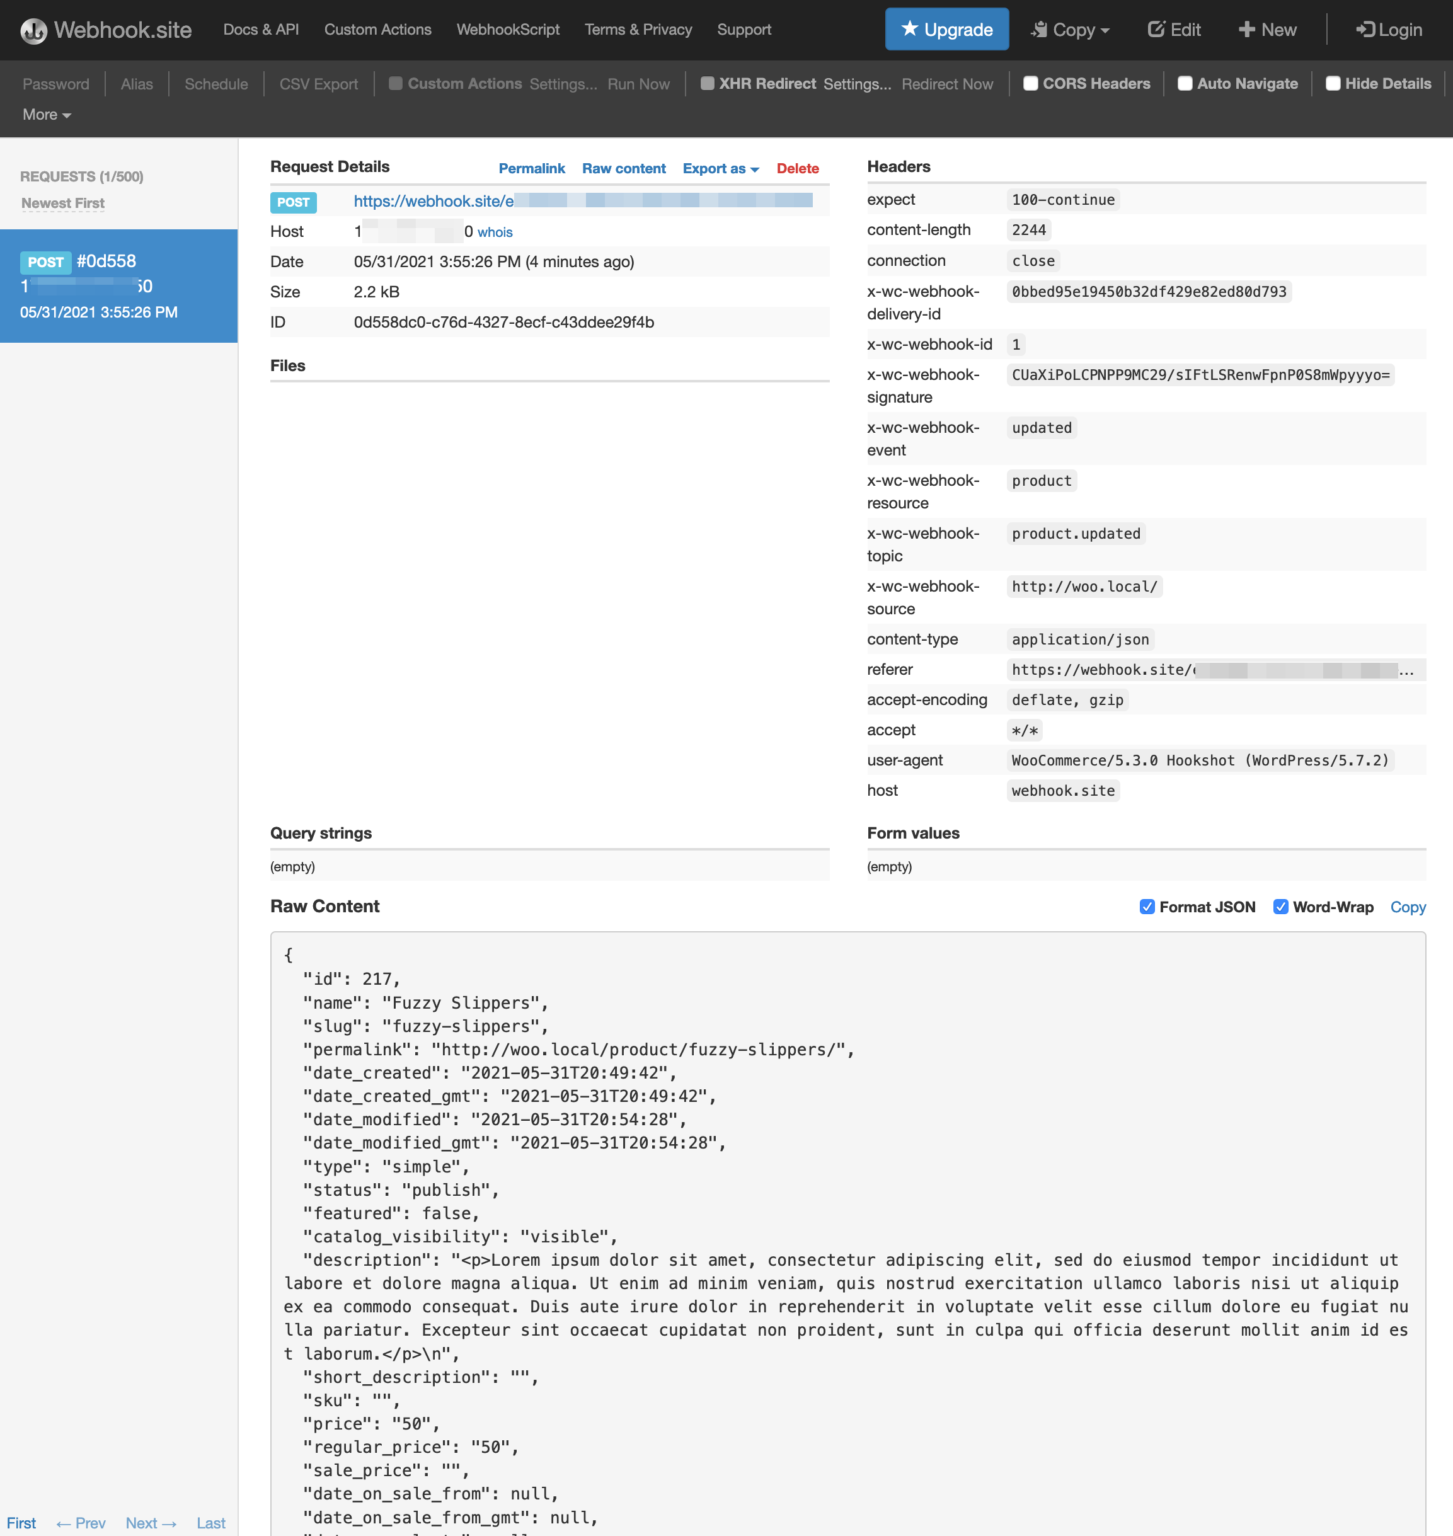This screenshot has width=1453, height=1536.
Task: Open the Docs & API page
Action: pos(260,29)
